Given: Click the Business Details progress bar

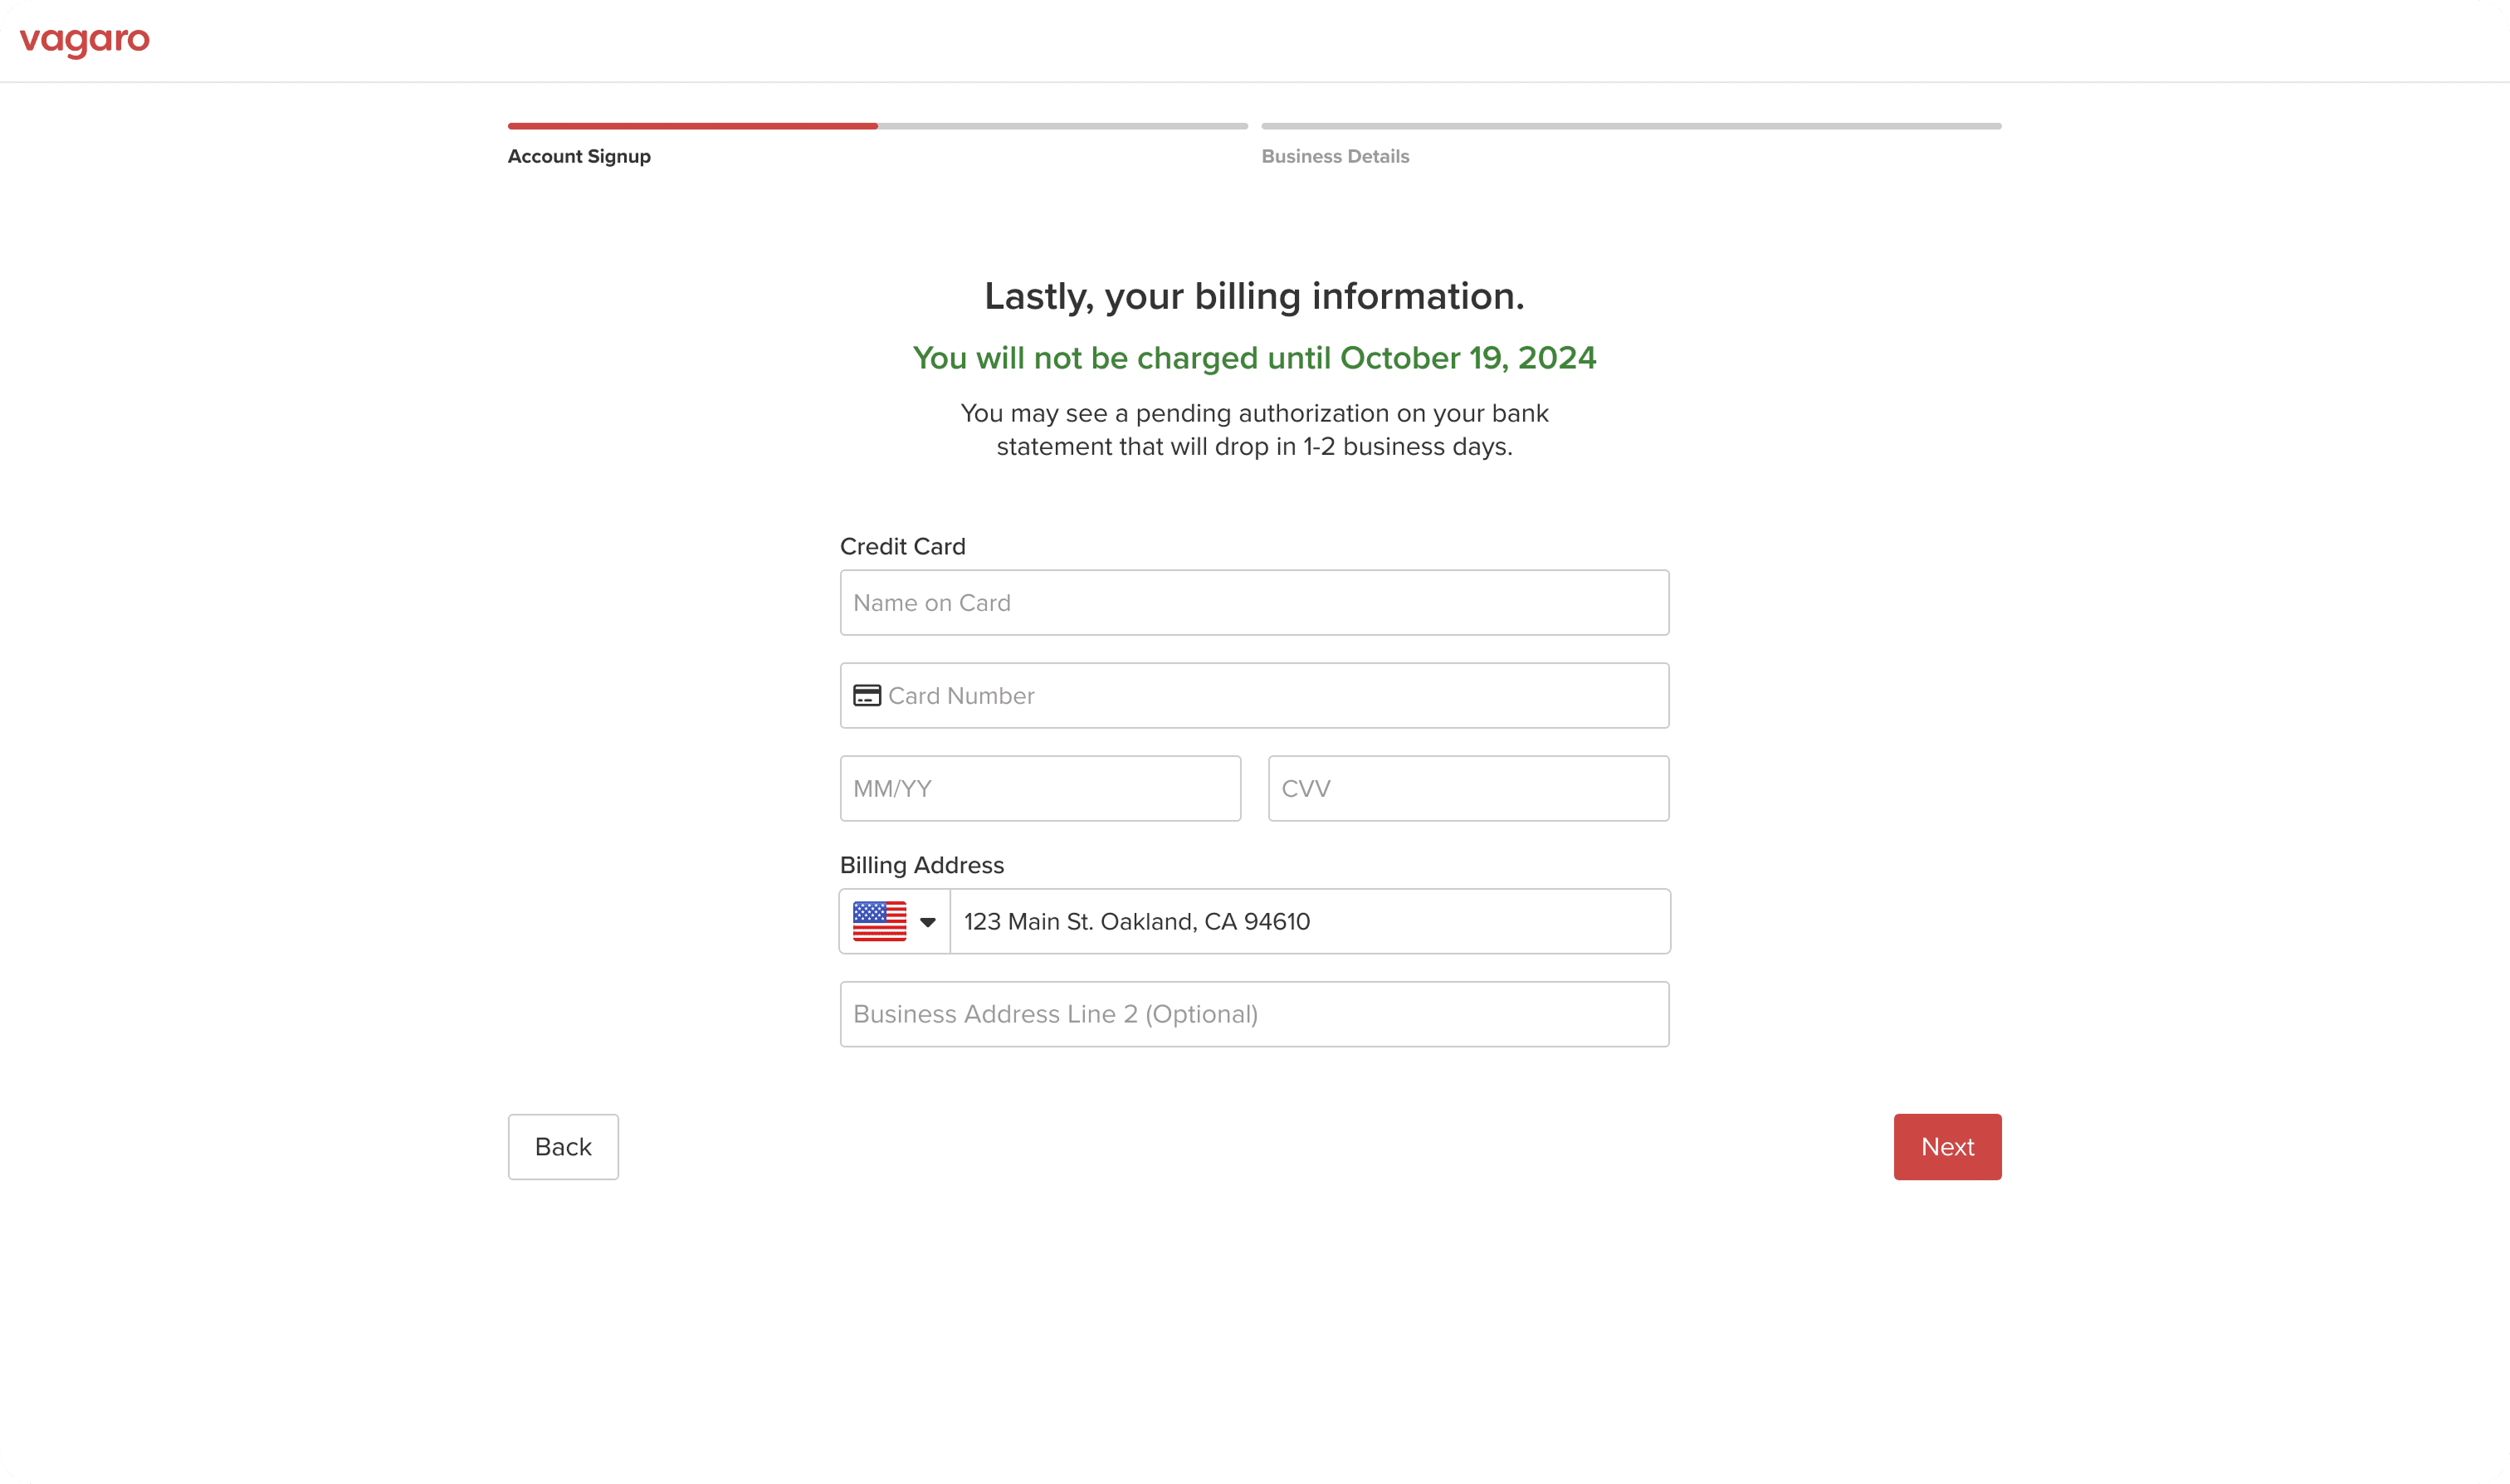Looking at the screenshot, I should click(1631, 126).
